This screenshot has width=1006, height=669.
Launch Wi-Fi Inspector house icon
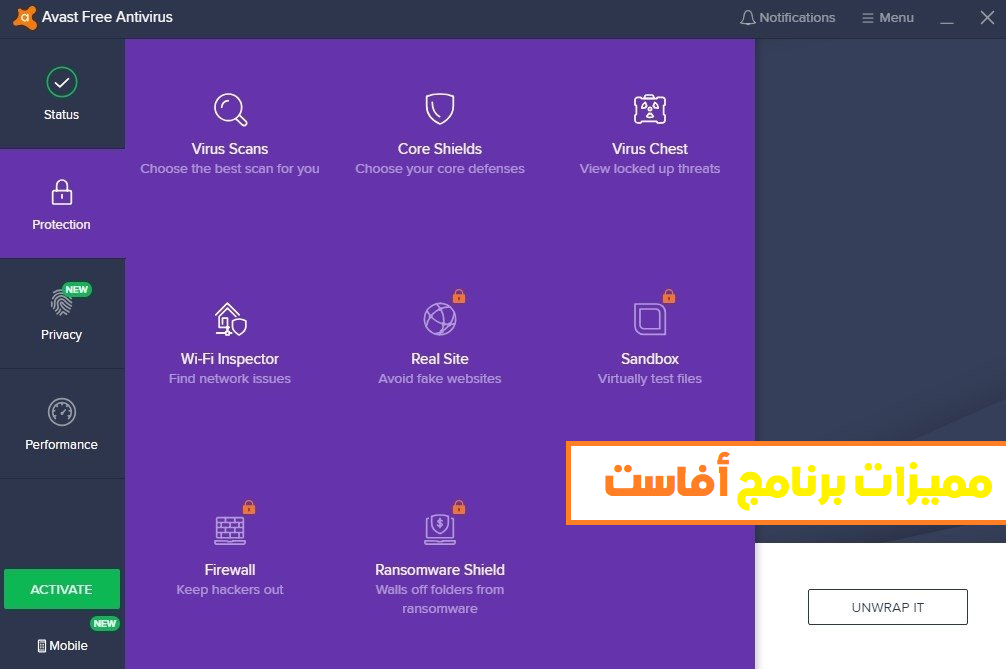point(230,319)
